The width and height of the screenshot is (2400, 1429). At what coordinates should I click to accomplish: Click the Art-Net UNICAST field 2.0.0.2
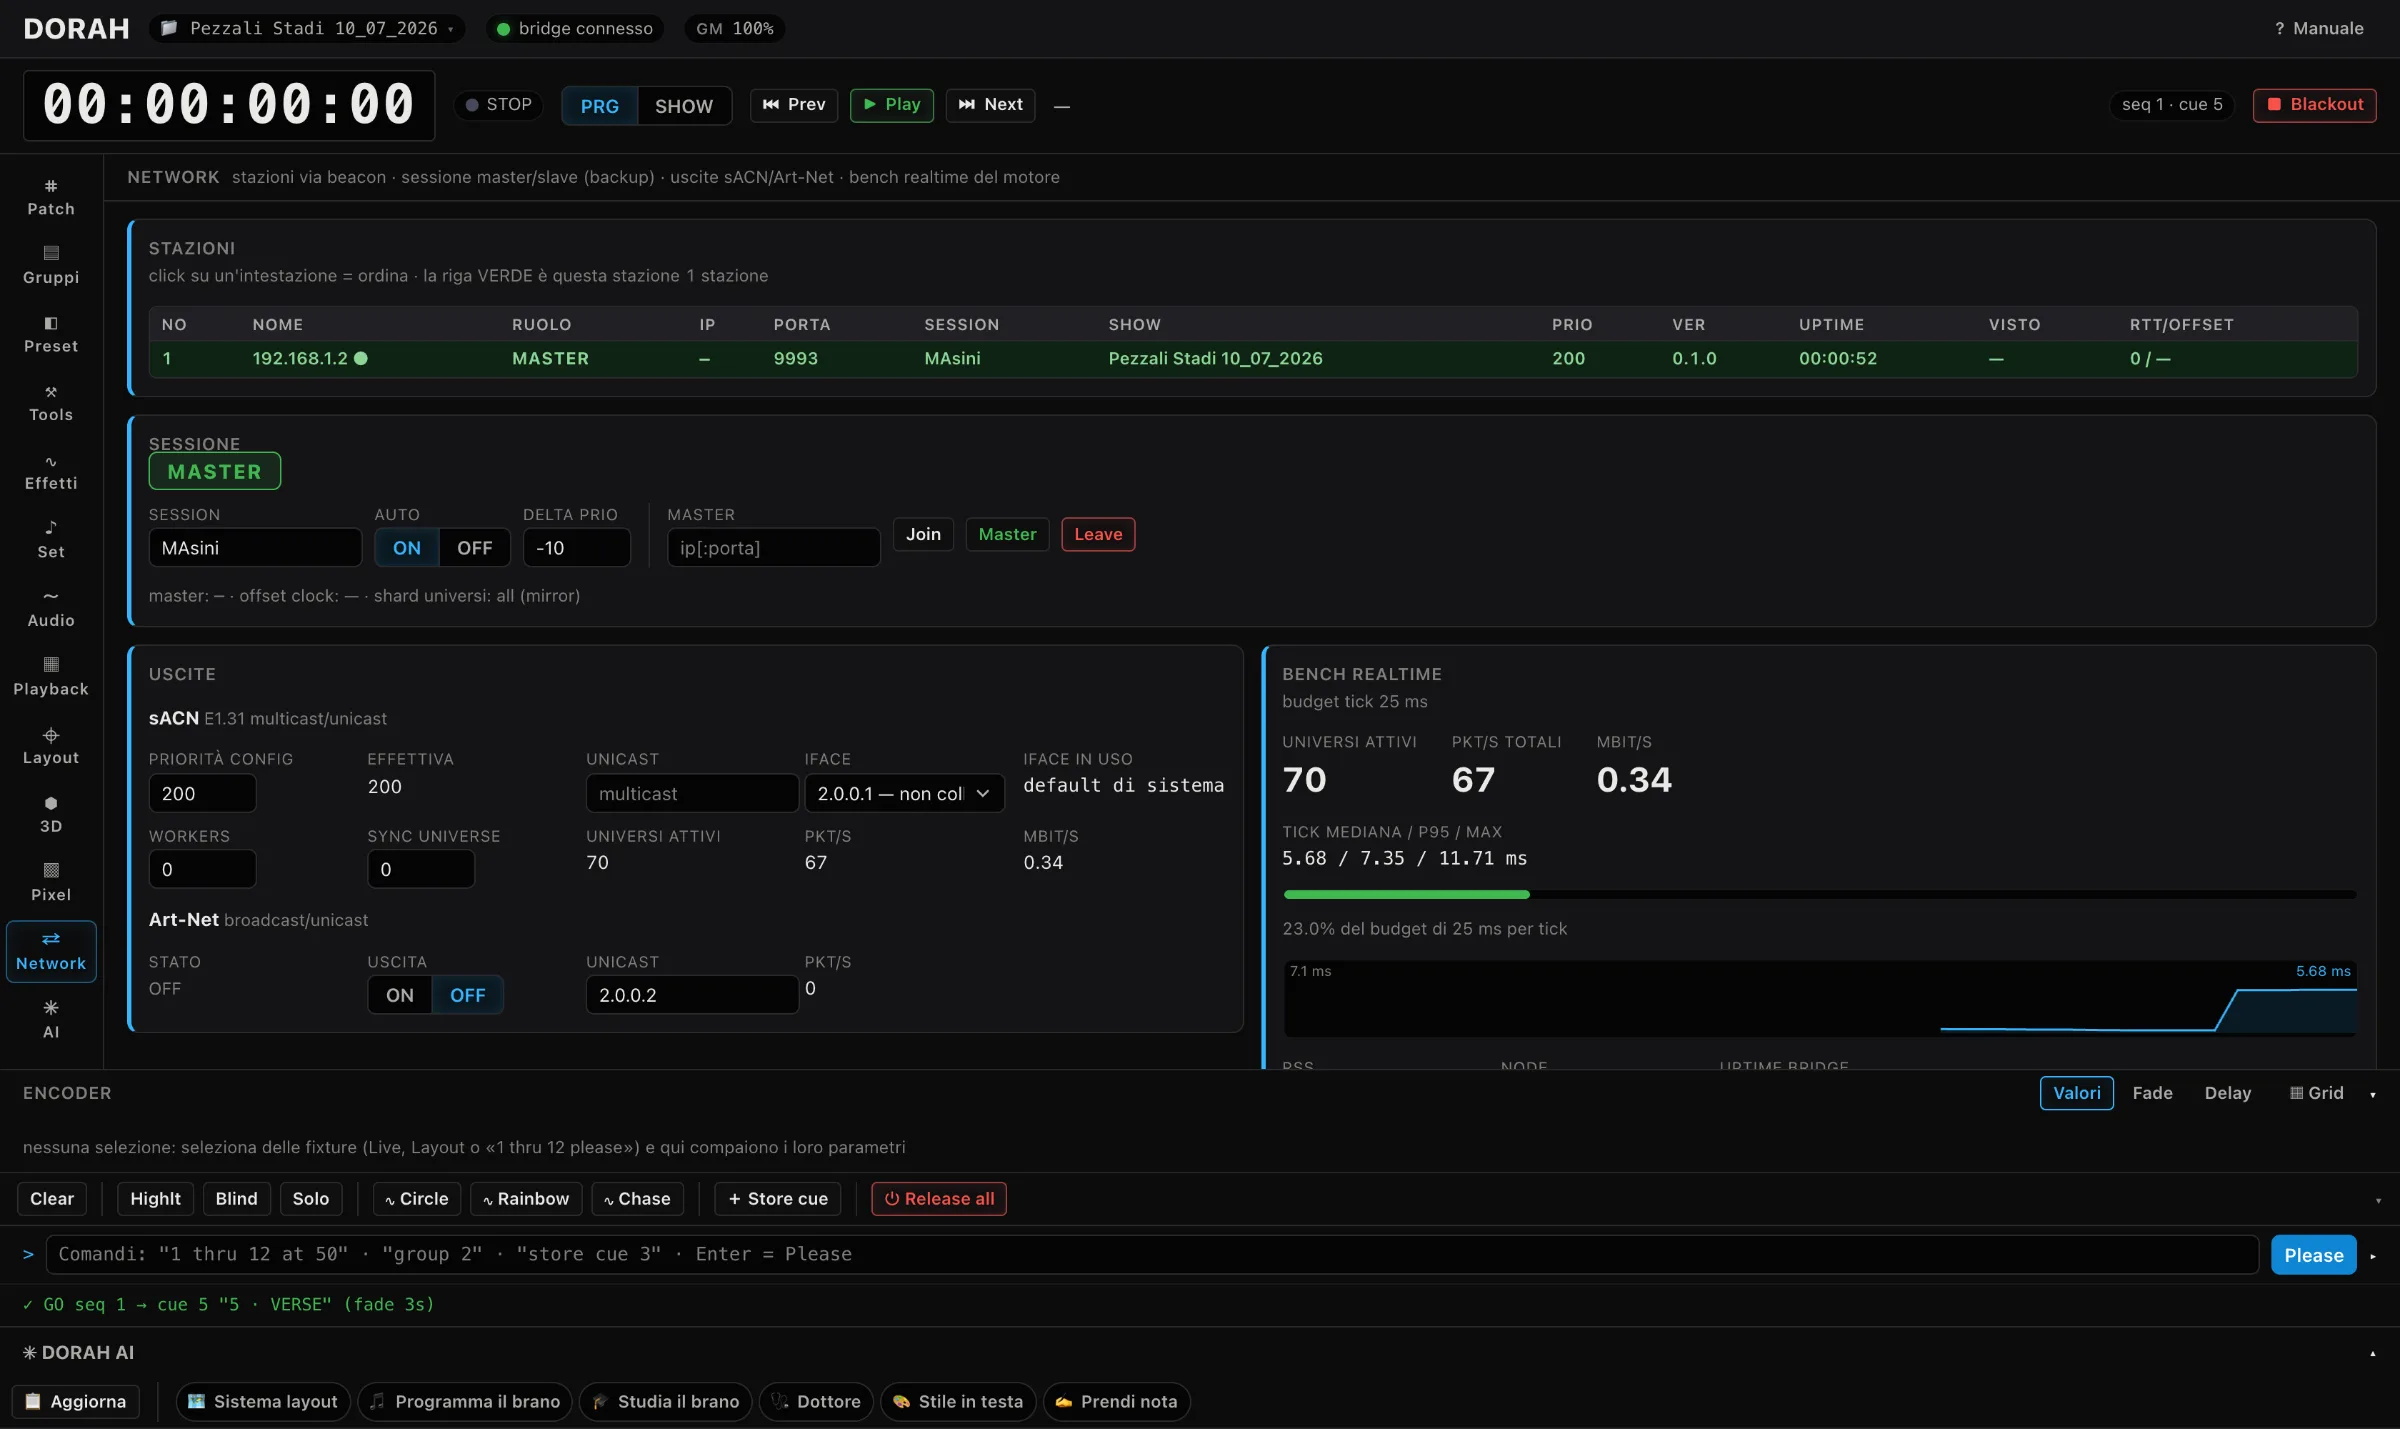(x=692, y=995)
